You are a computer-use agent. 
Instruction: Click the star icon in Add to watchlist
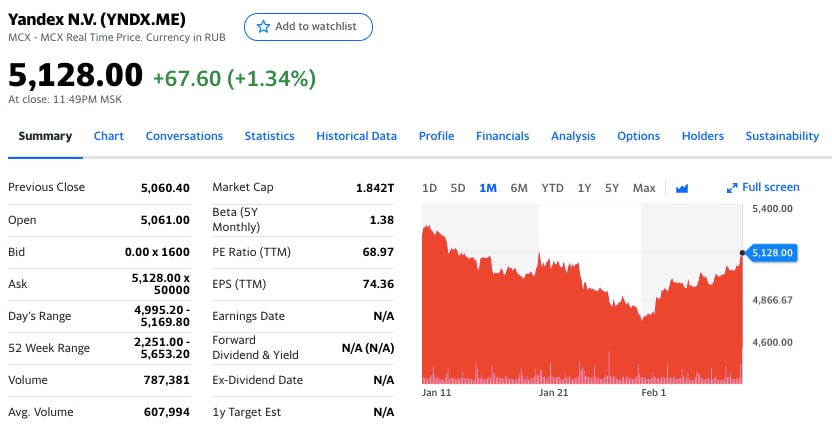(x=263, y=27)
